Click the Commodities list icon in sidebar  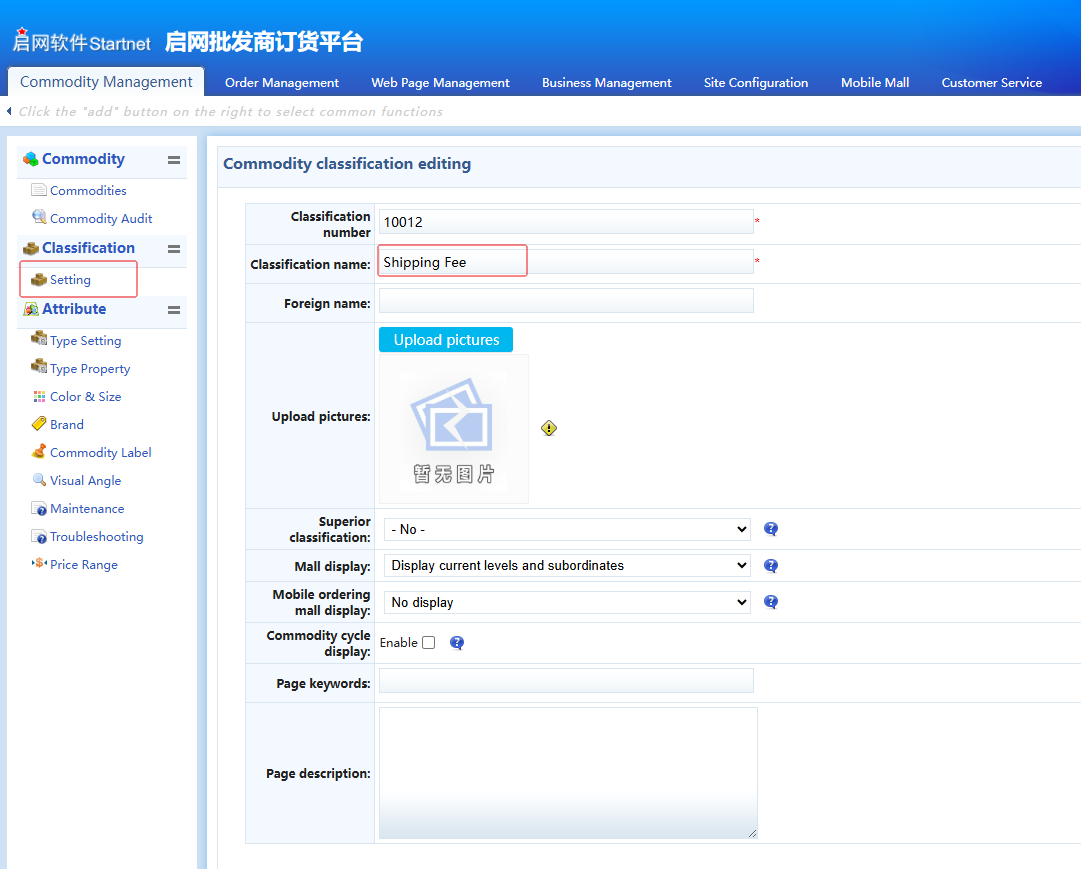tap(39, 190)
